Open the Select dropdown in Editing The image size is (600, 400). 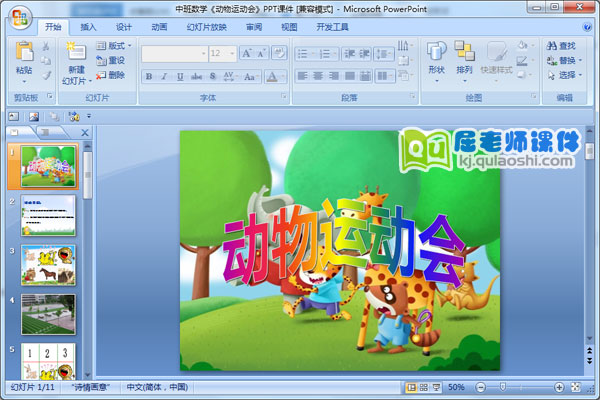point(565,75)
